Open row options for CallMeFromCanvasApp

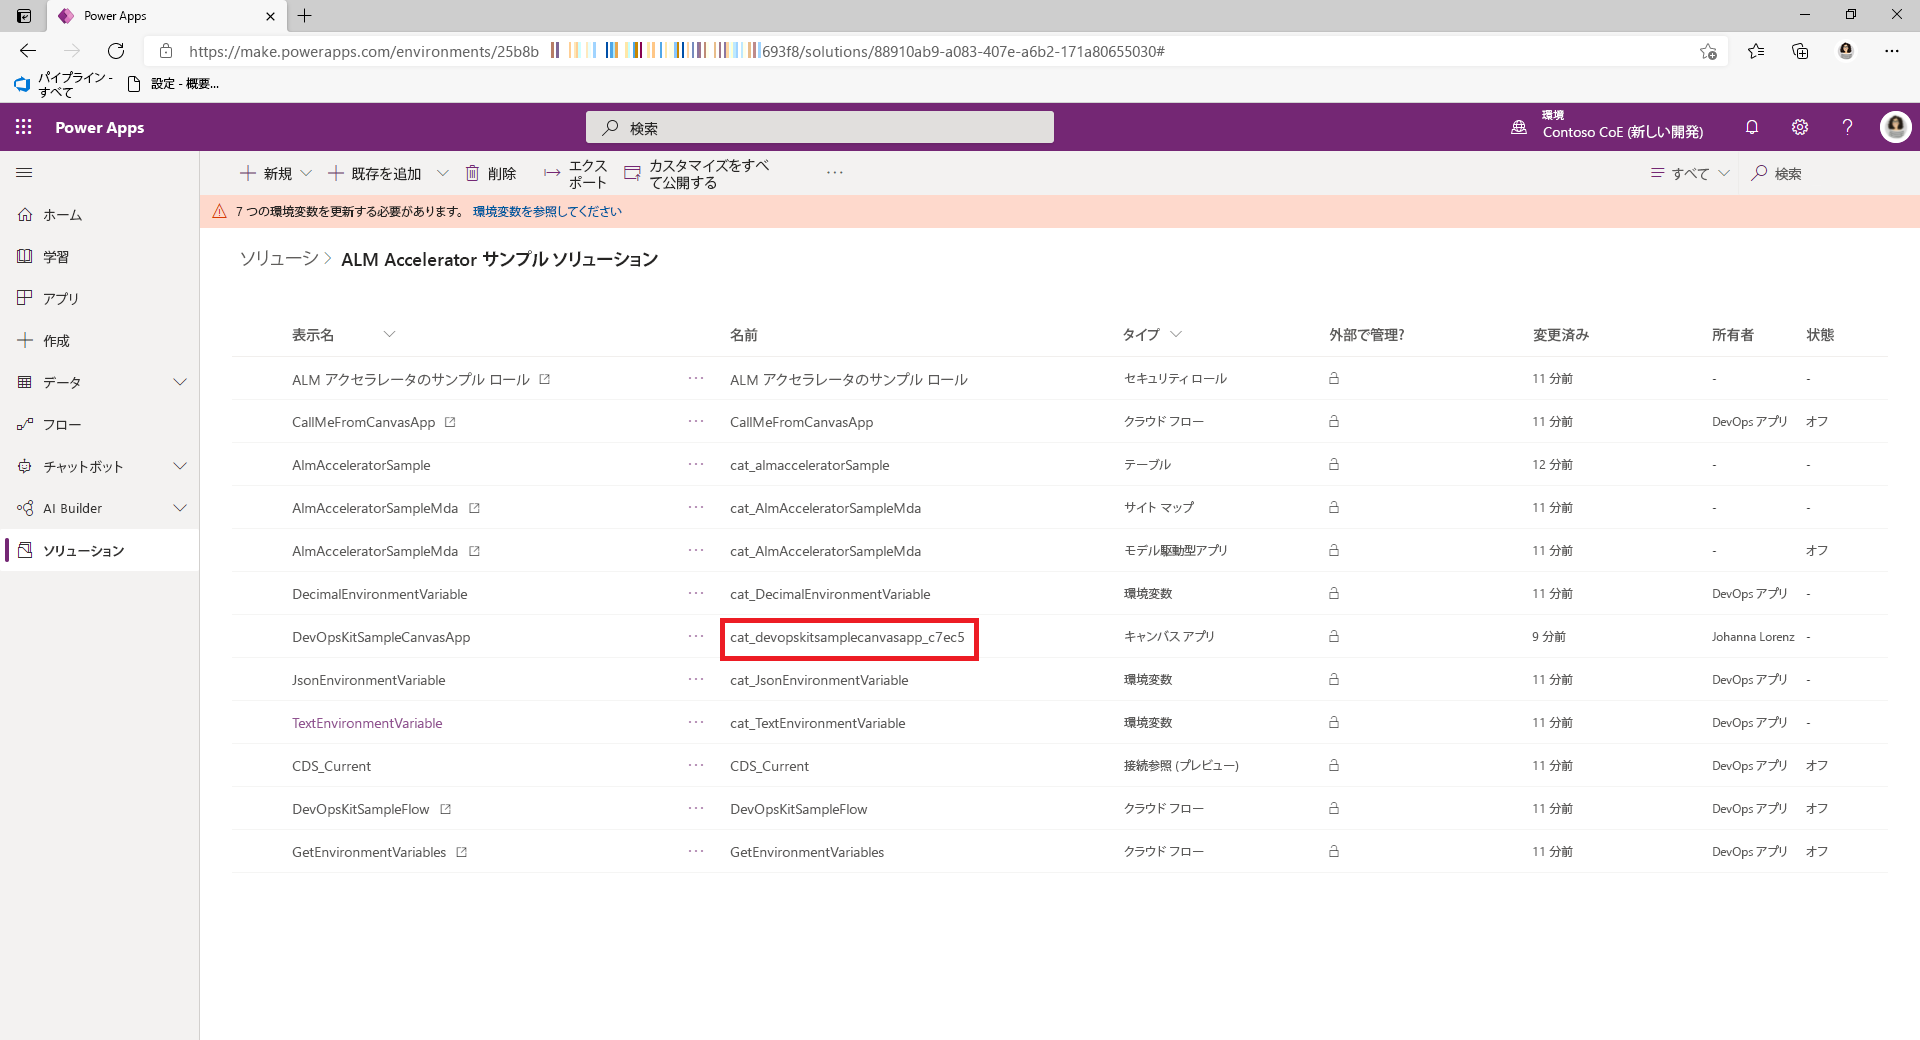(696, 422)
